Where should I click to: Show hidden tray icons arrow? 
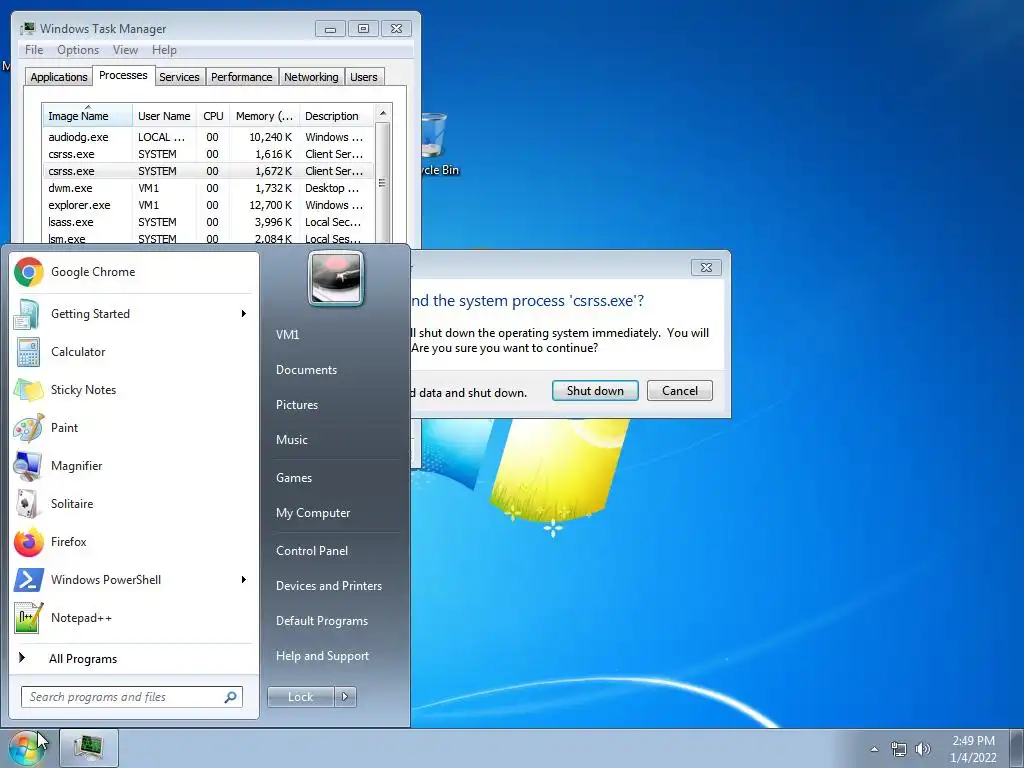click(874, 749)
